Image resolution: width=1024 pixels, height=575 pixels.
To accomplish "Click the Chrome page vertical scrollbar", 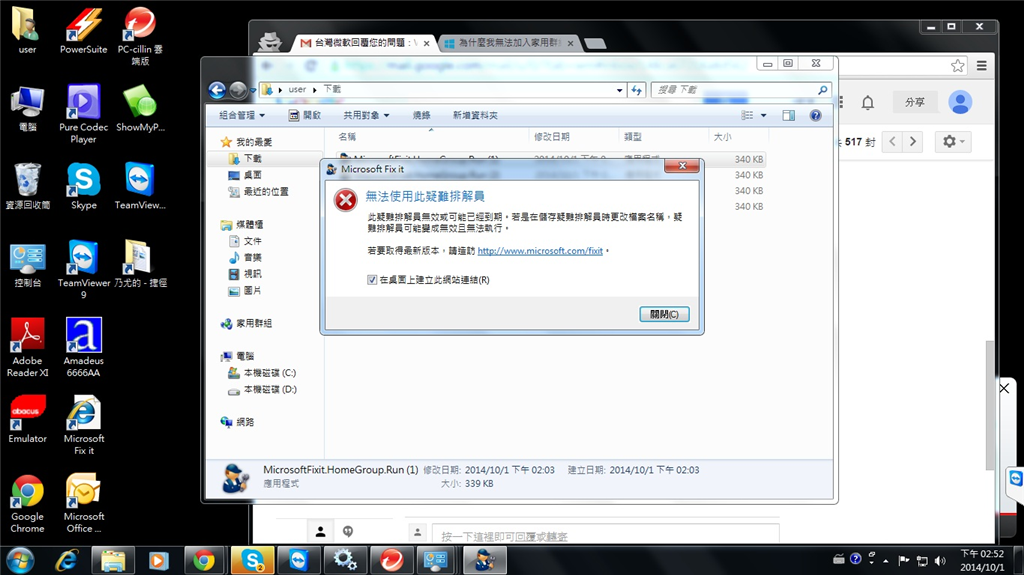I will pyautogui.click(x=990, y=405).
